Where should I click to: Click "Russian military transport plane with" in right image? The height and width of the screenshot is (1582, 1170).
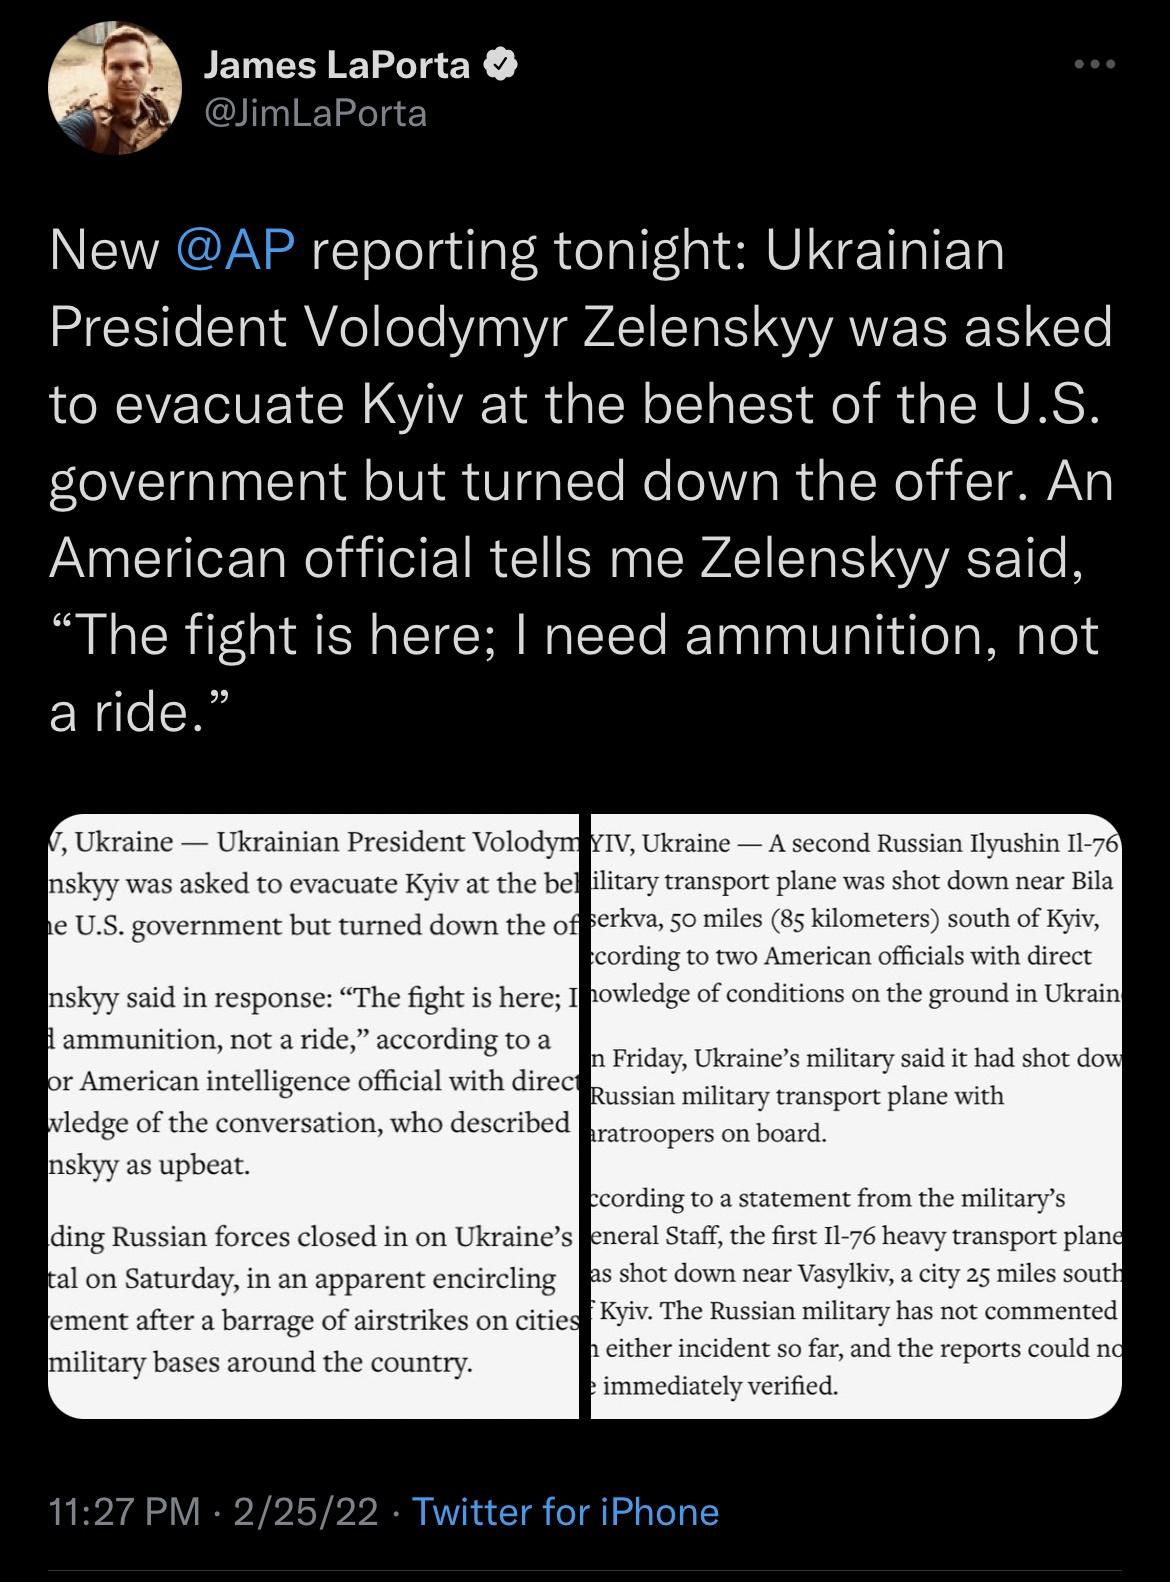coord(800,1096)
